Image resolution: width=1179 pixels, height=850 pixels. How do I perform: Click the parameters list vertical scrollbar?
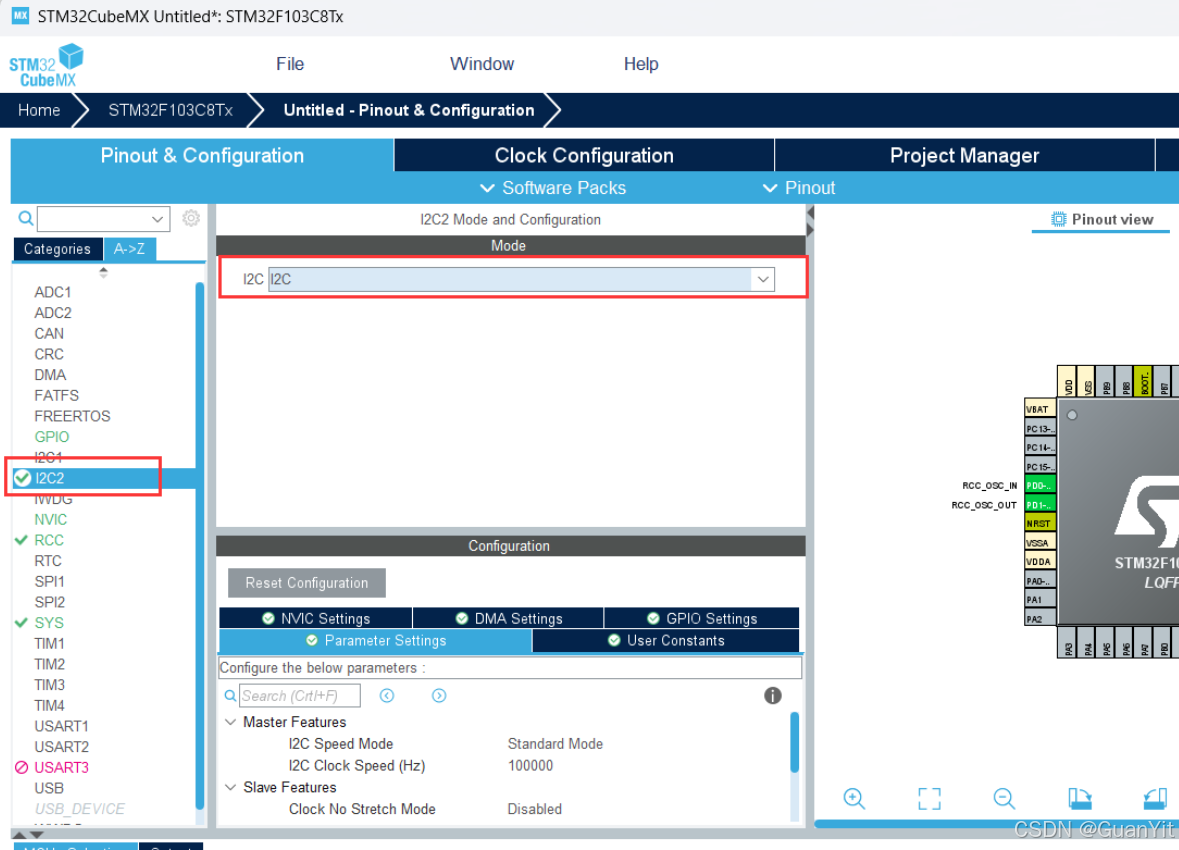(x=795, y=742)
